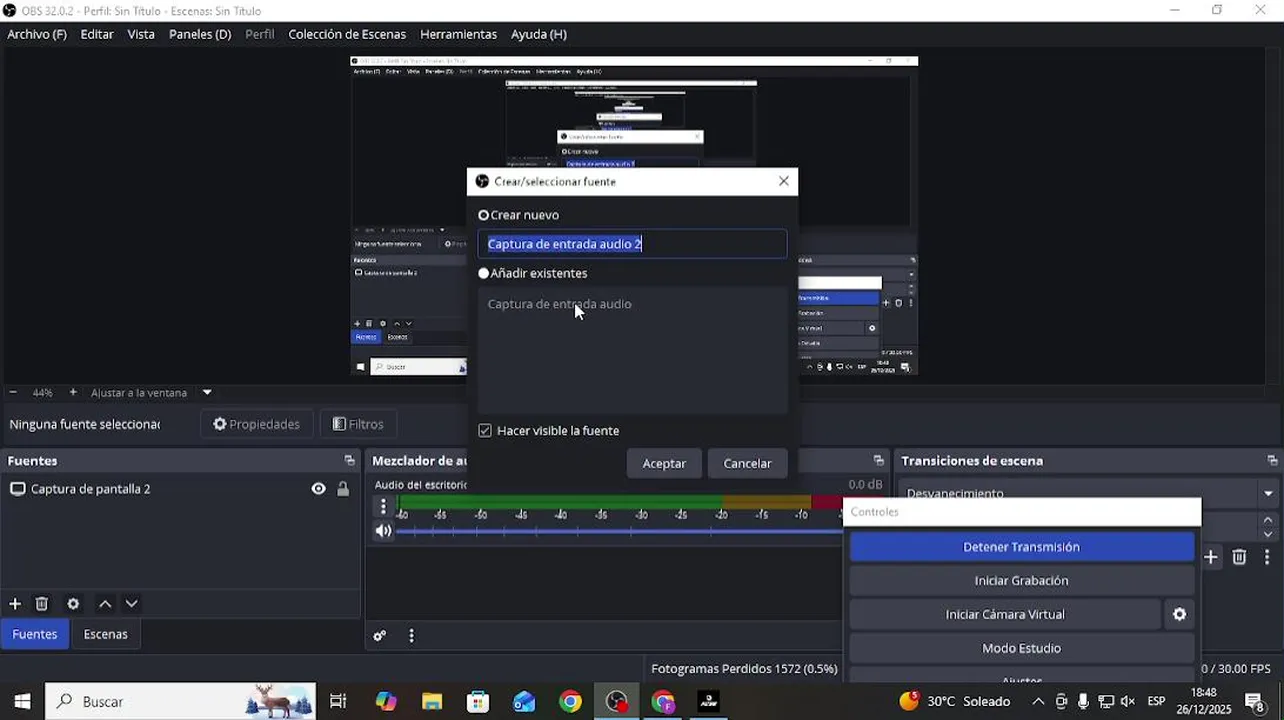Open Outlook from the taskbar

pyautogui.click(x=524, y=701)
